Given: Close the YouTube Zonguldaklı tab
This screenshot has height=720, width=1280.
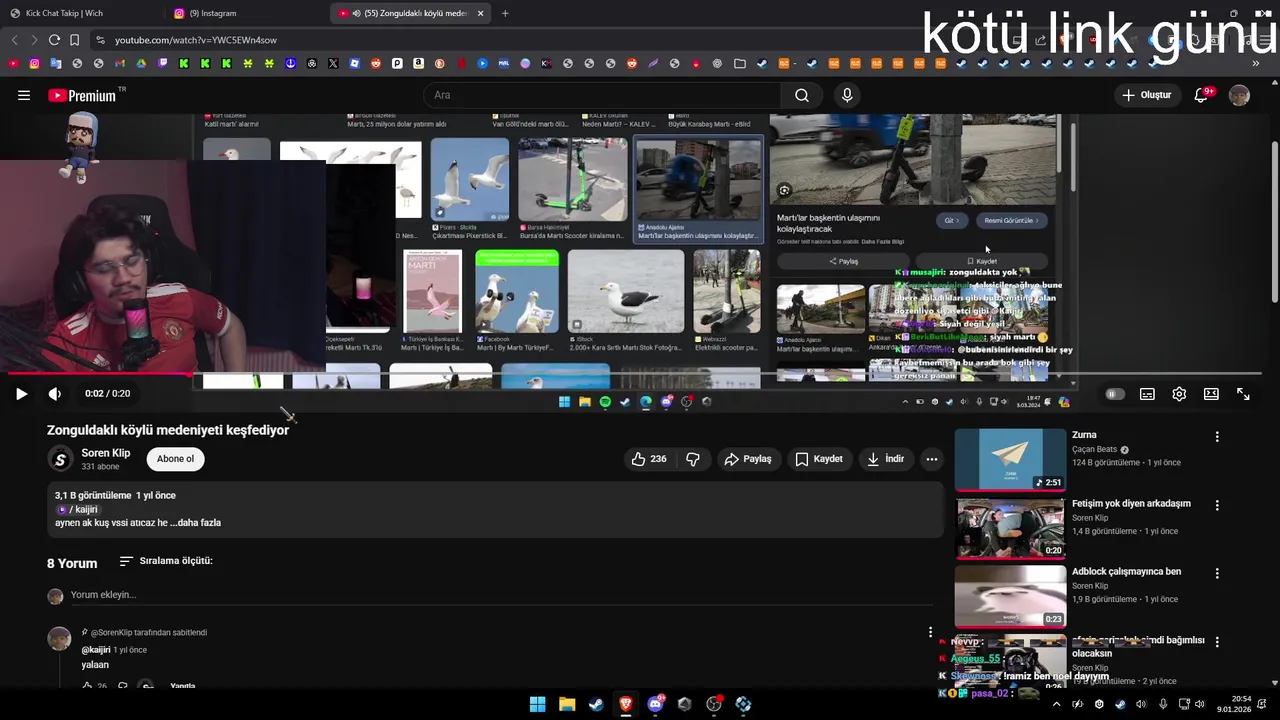Looking at the screenshot, I should tap(481, 13).
